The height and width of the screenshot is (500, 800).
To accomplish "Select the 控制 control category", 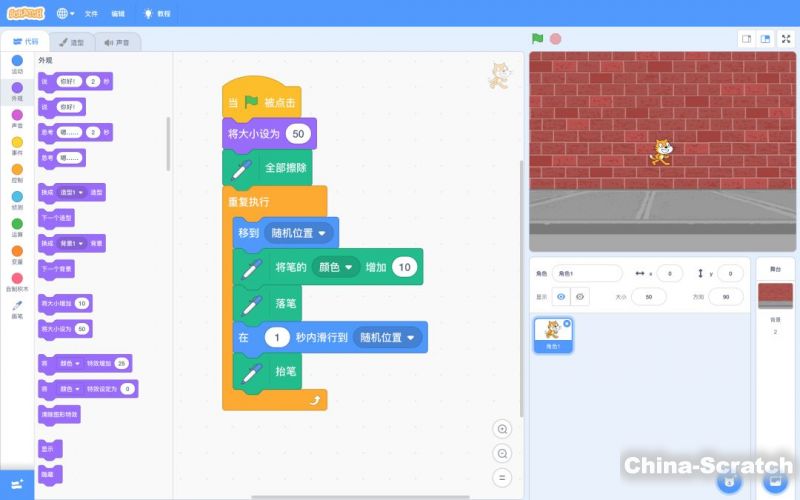I will [17, 174].
